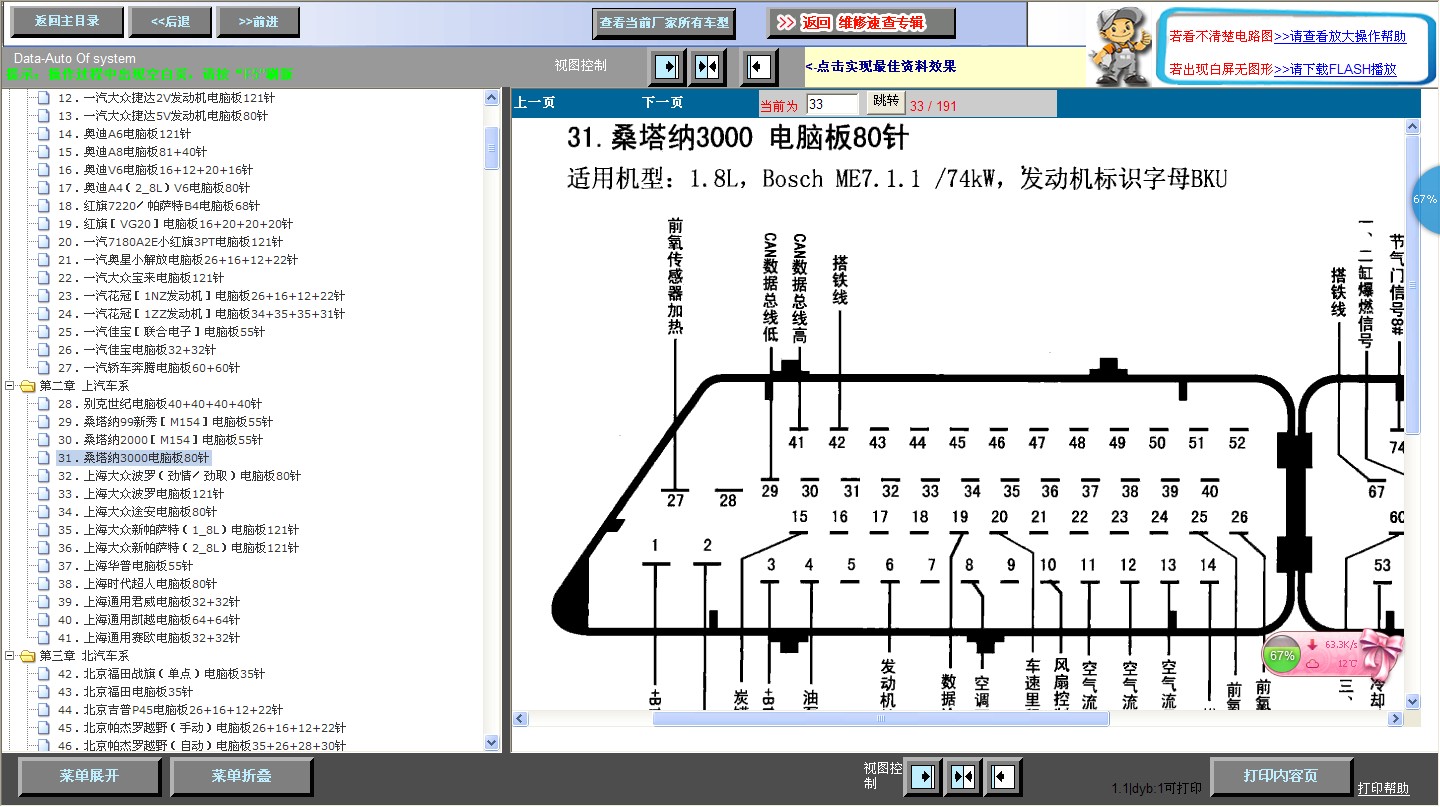Click the 菜单折叠 button
The image size is (1440, 807).
click(x=241, y=776)
